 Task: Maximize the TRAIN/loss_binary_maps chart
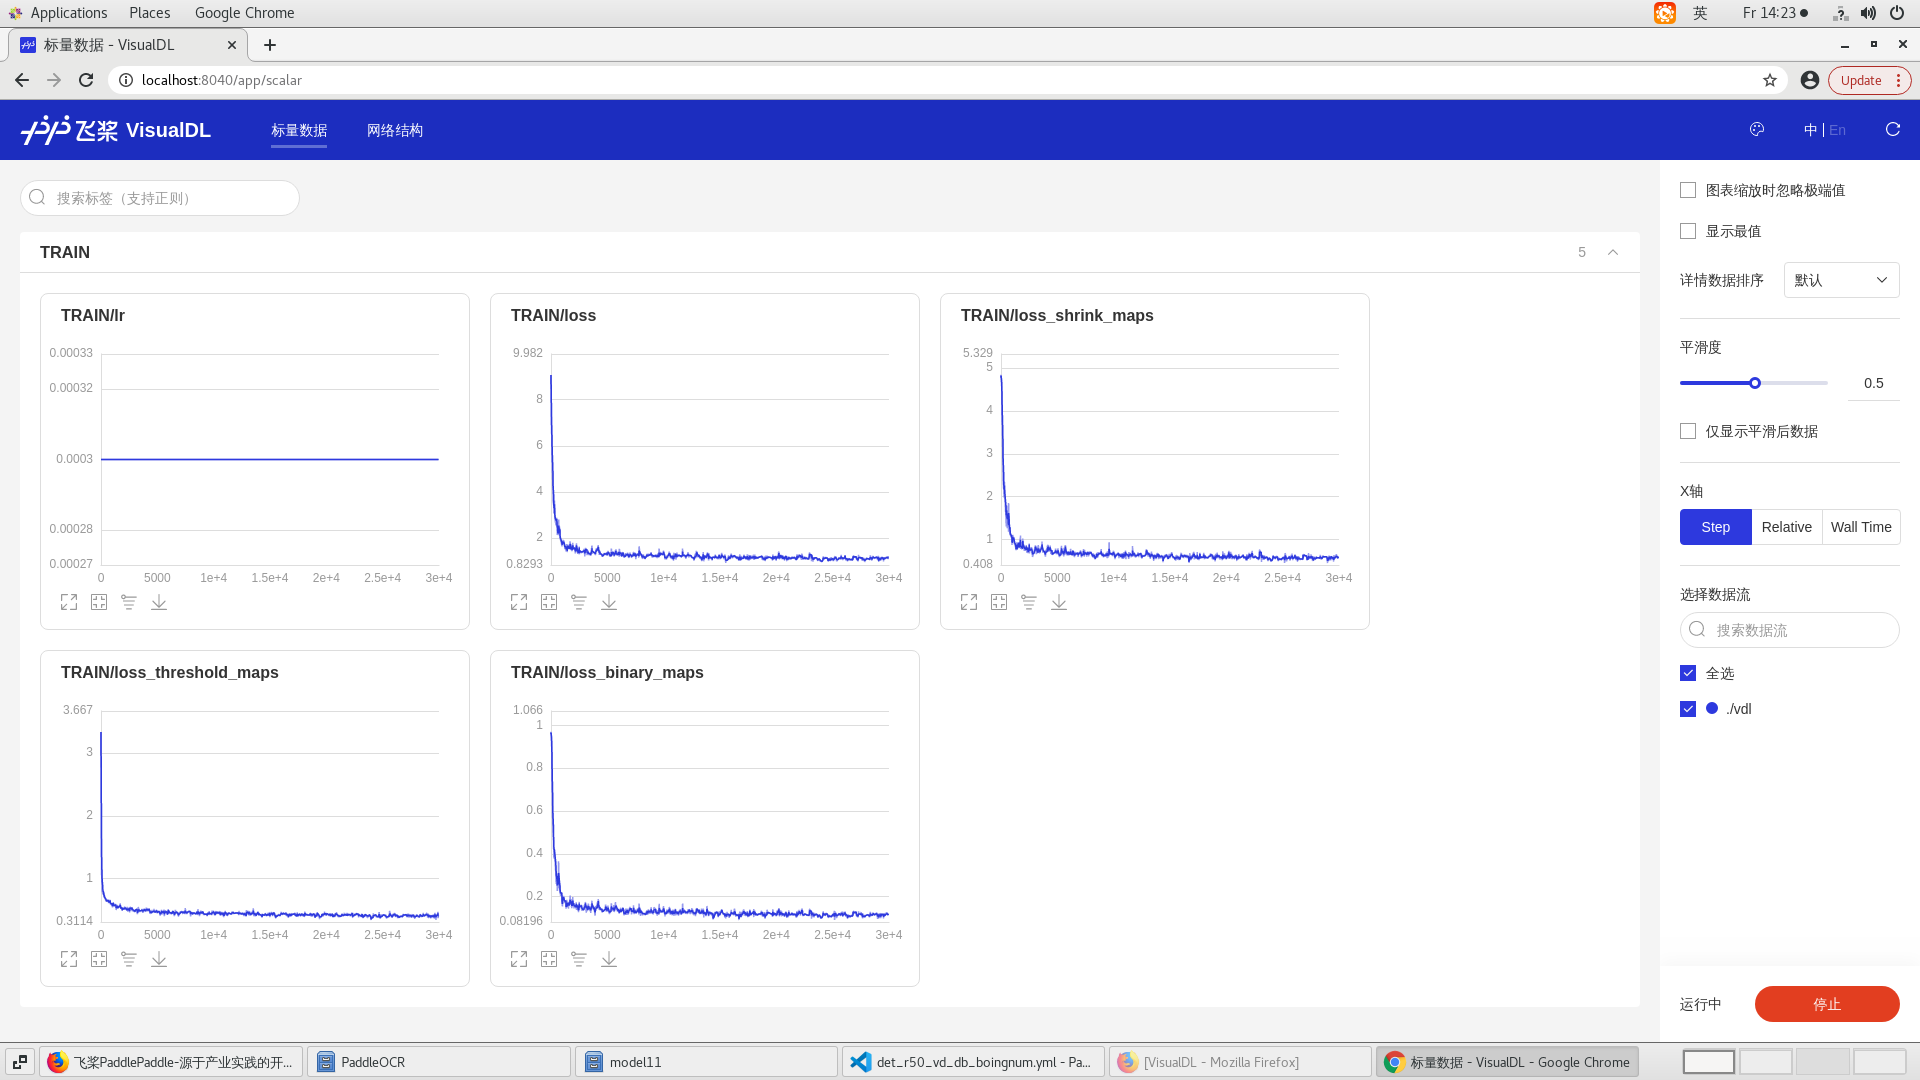(x=519, y=959)
